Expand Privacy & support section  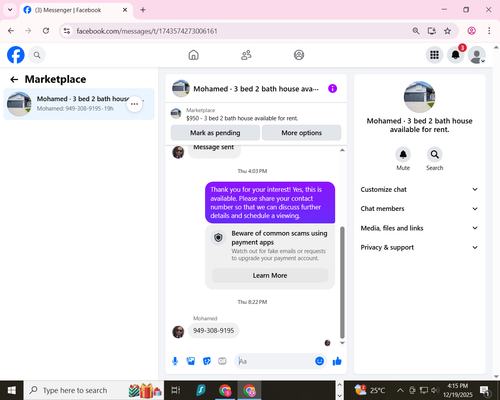pyautogui.click(x=419, y=247)
